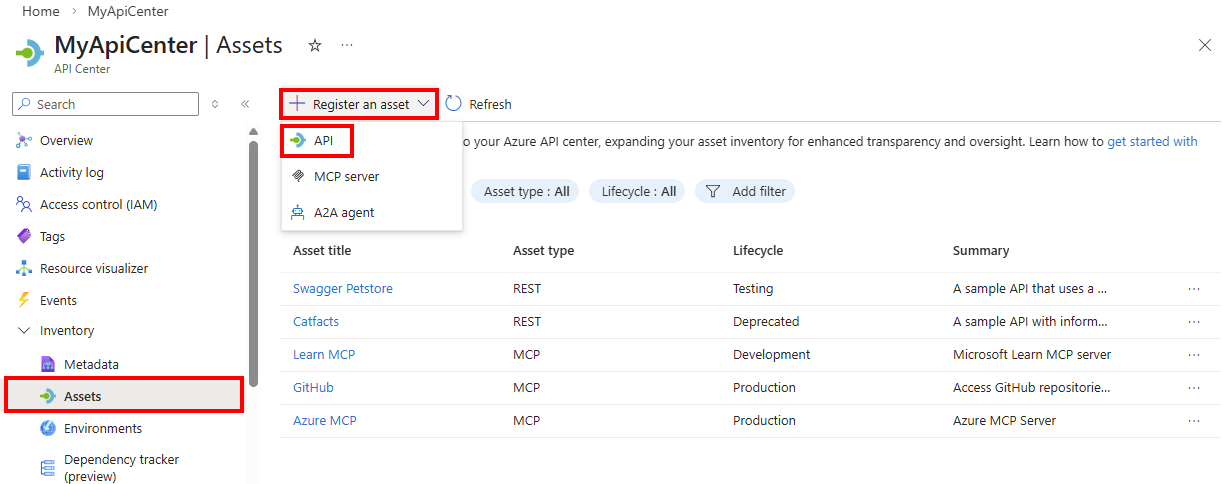Open the Activity log icon in sidebar
This screenshot has height=484, width=1222.
[x=24, y=173]
